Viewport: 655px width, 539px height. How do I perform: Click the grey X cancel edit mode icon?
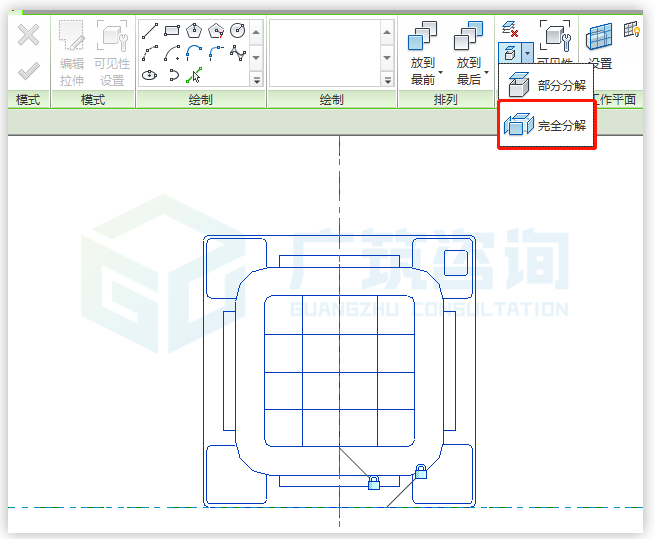(x=28, y=35)
